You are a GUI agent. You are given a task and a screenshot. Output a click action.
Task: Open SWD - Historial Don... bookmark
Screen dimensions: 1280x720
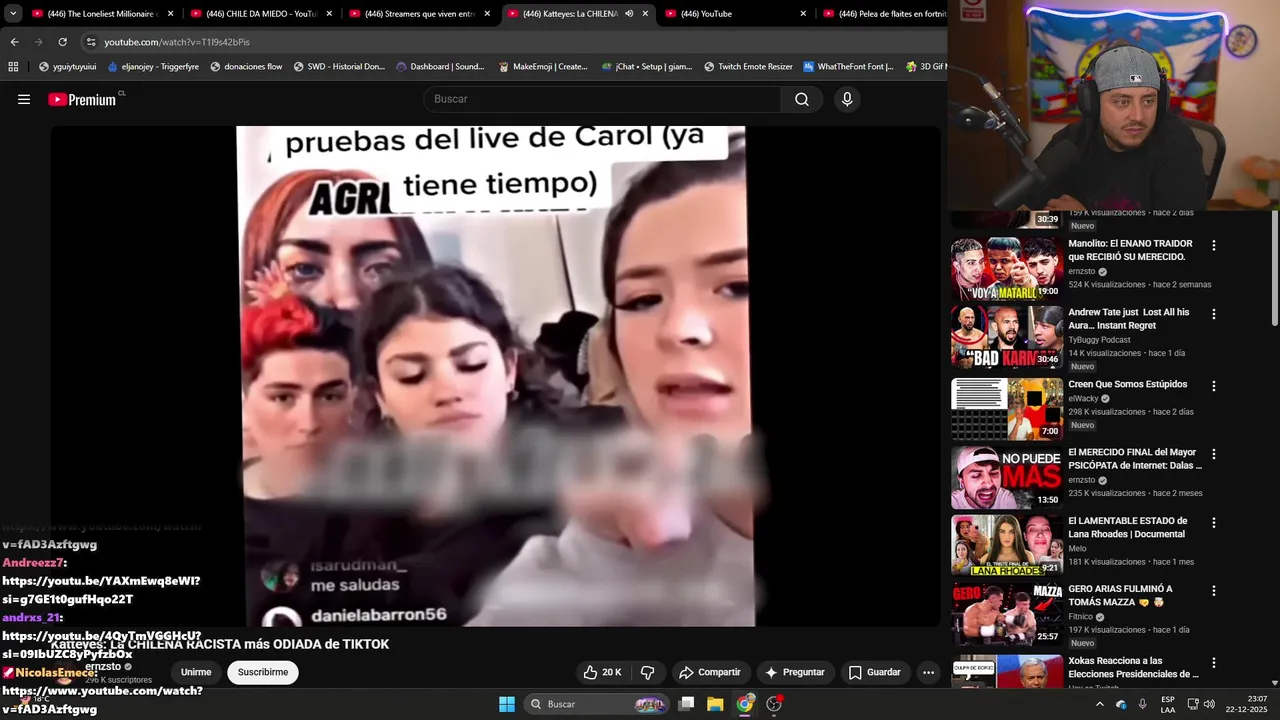pos(339,66)
